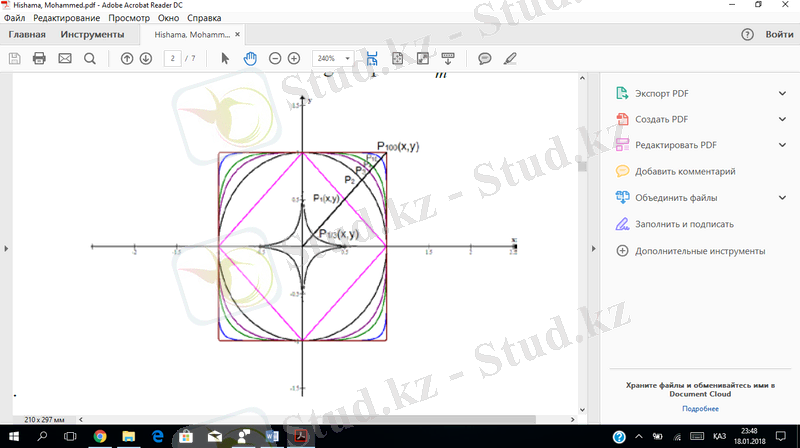The image size is (800, 448).
Task: Select the highlighter pen tool
Action: pos(510,58)
